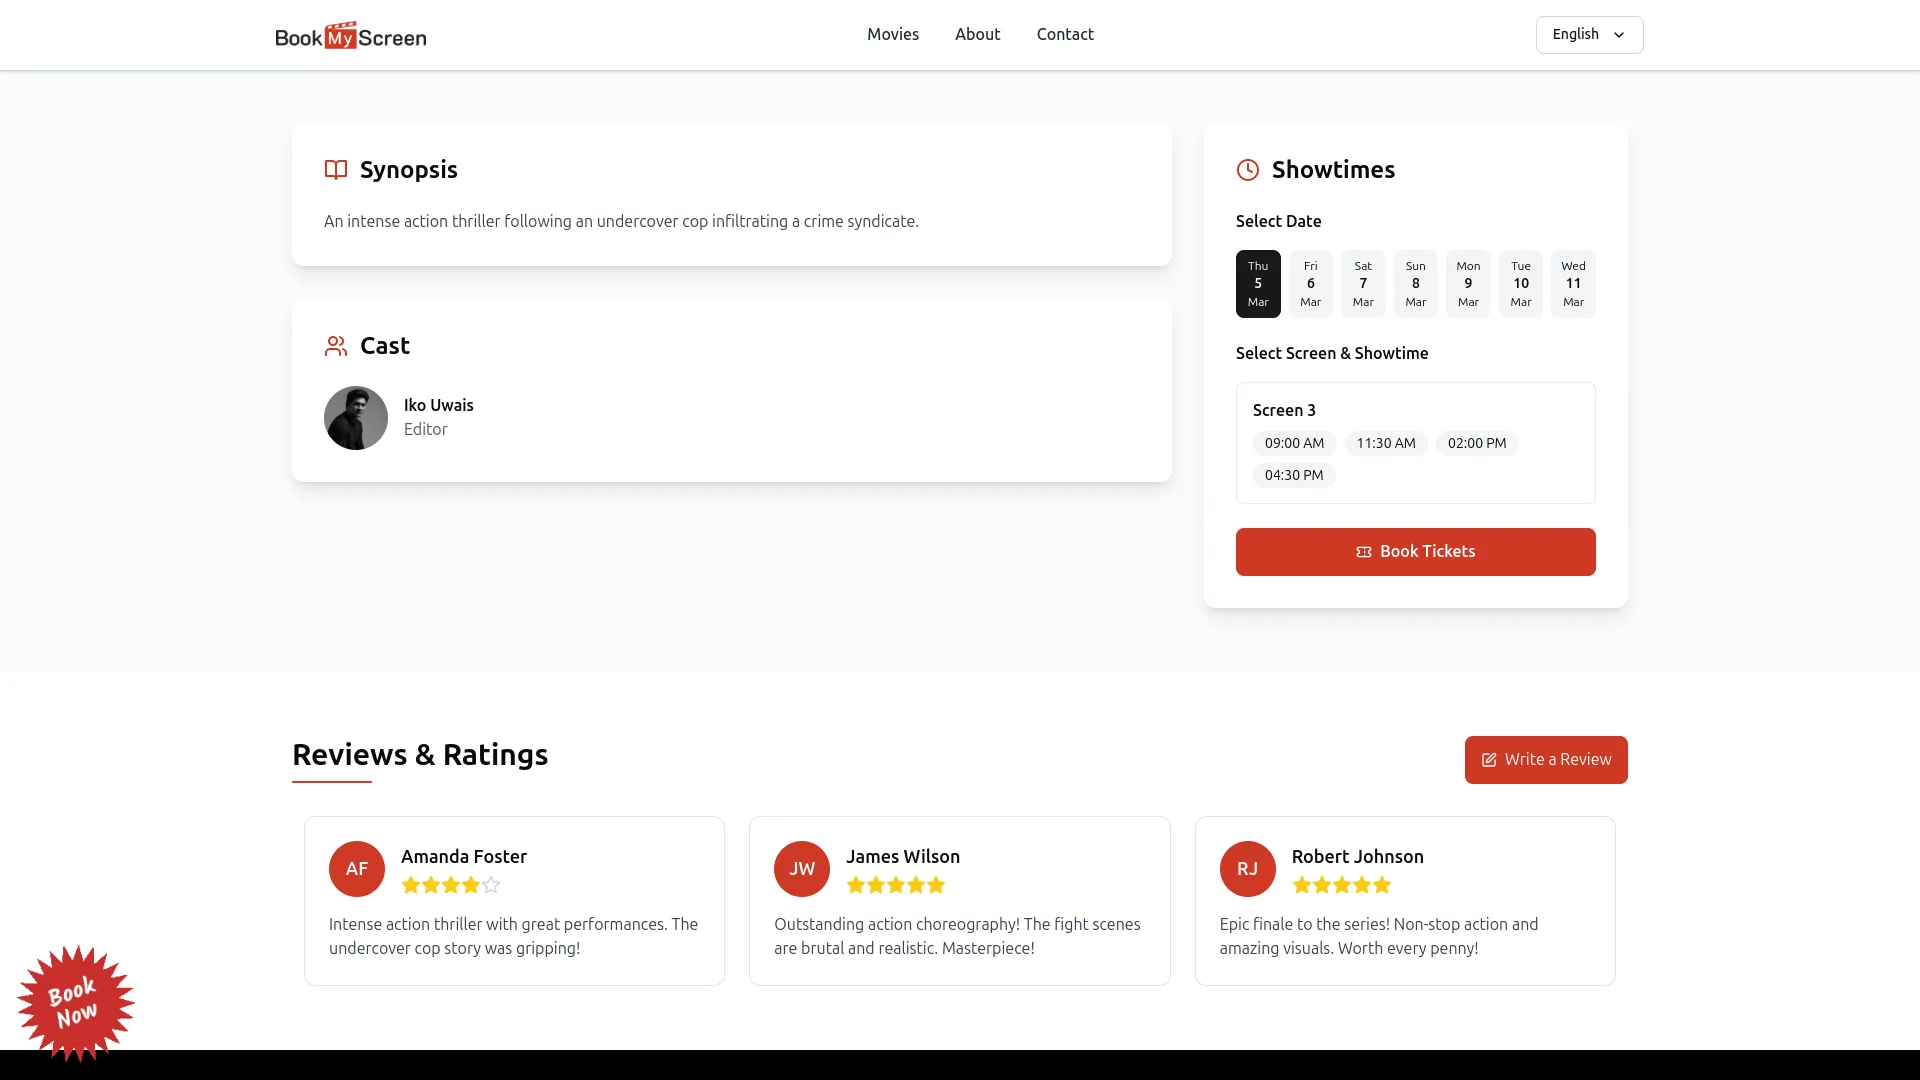
Task: Click Amanda Foster's AF avatar circle
Action: click(356, 869)
